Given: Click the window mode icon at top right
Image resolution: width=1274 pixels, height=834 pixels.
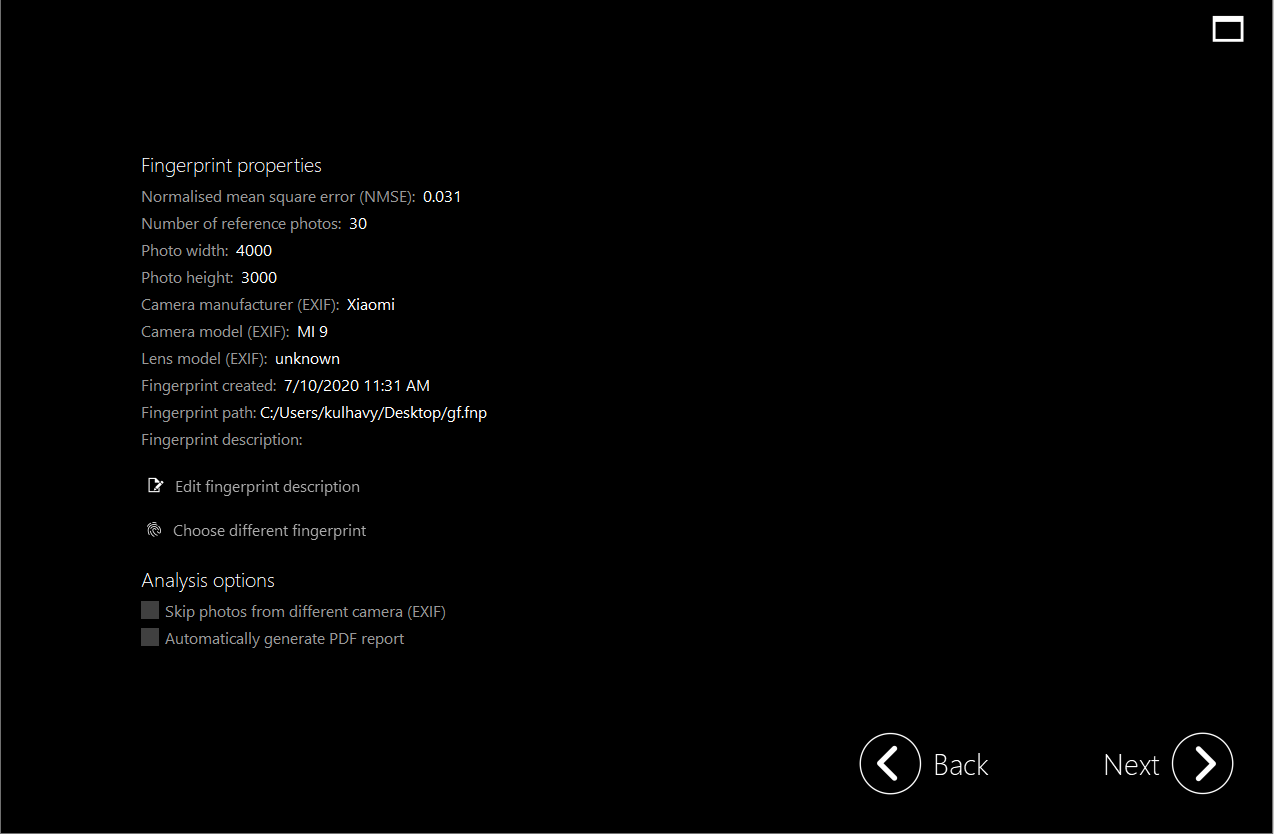Looking at the screenshot, I should pyautogui.click(x=1228, y=29).
